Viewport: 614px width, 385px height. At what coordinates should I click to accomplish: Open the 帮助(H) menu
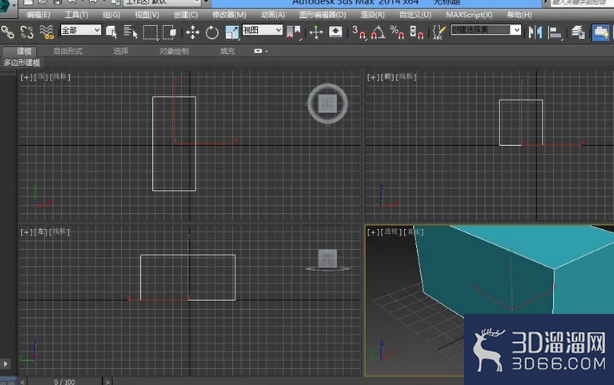click(x=519, y=15)
